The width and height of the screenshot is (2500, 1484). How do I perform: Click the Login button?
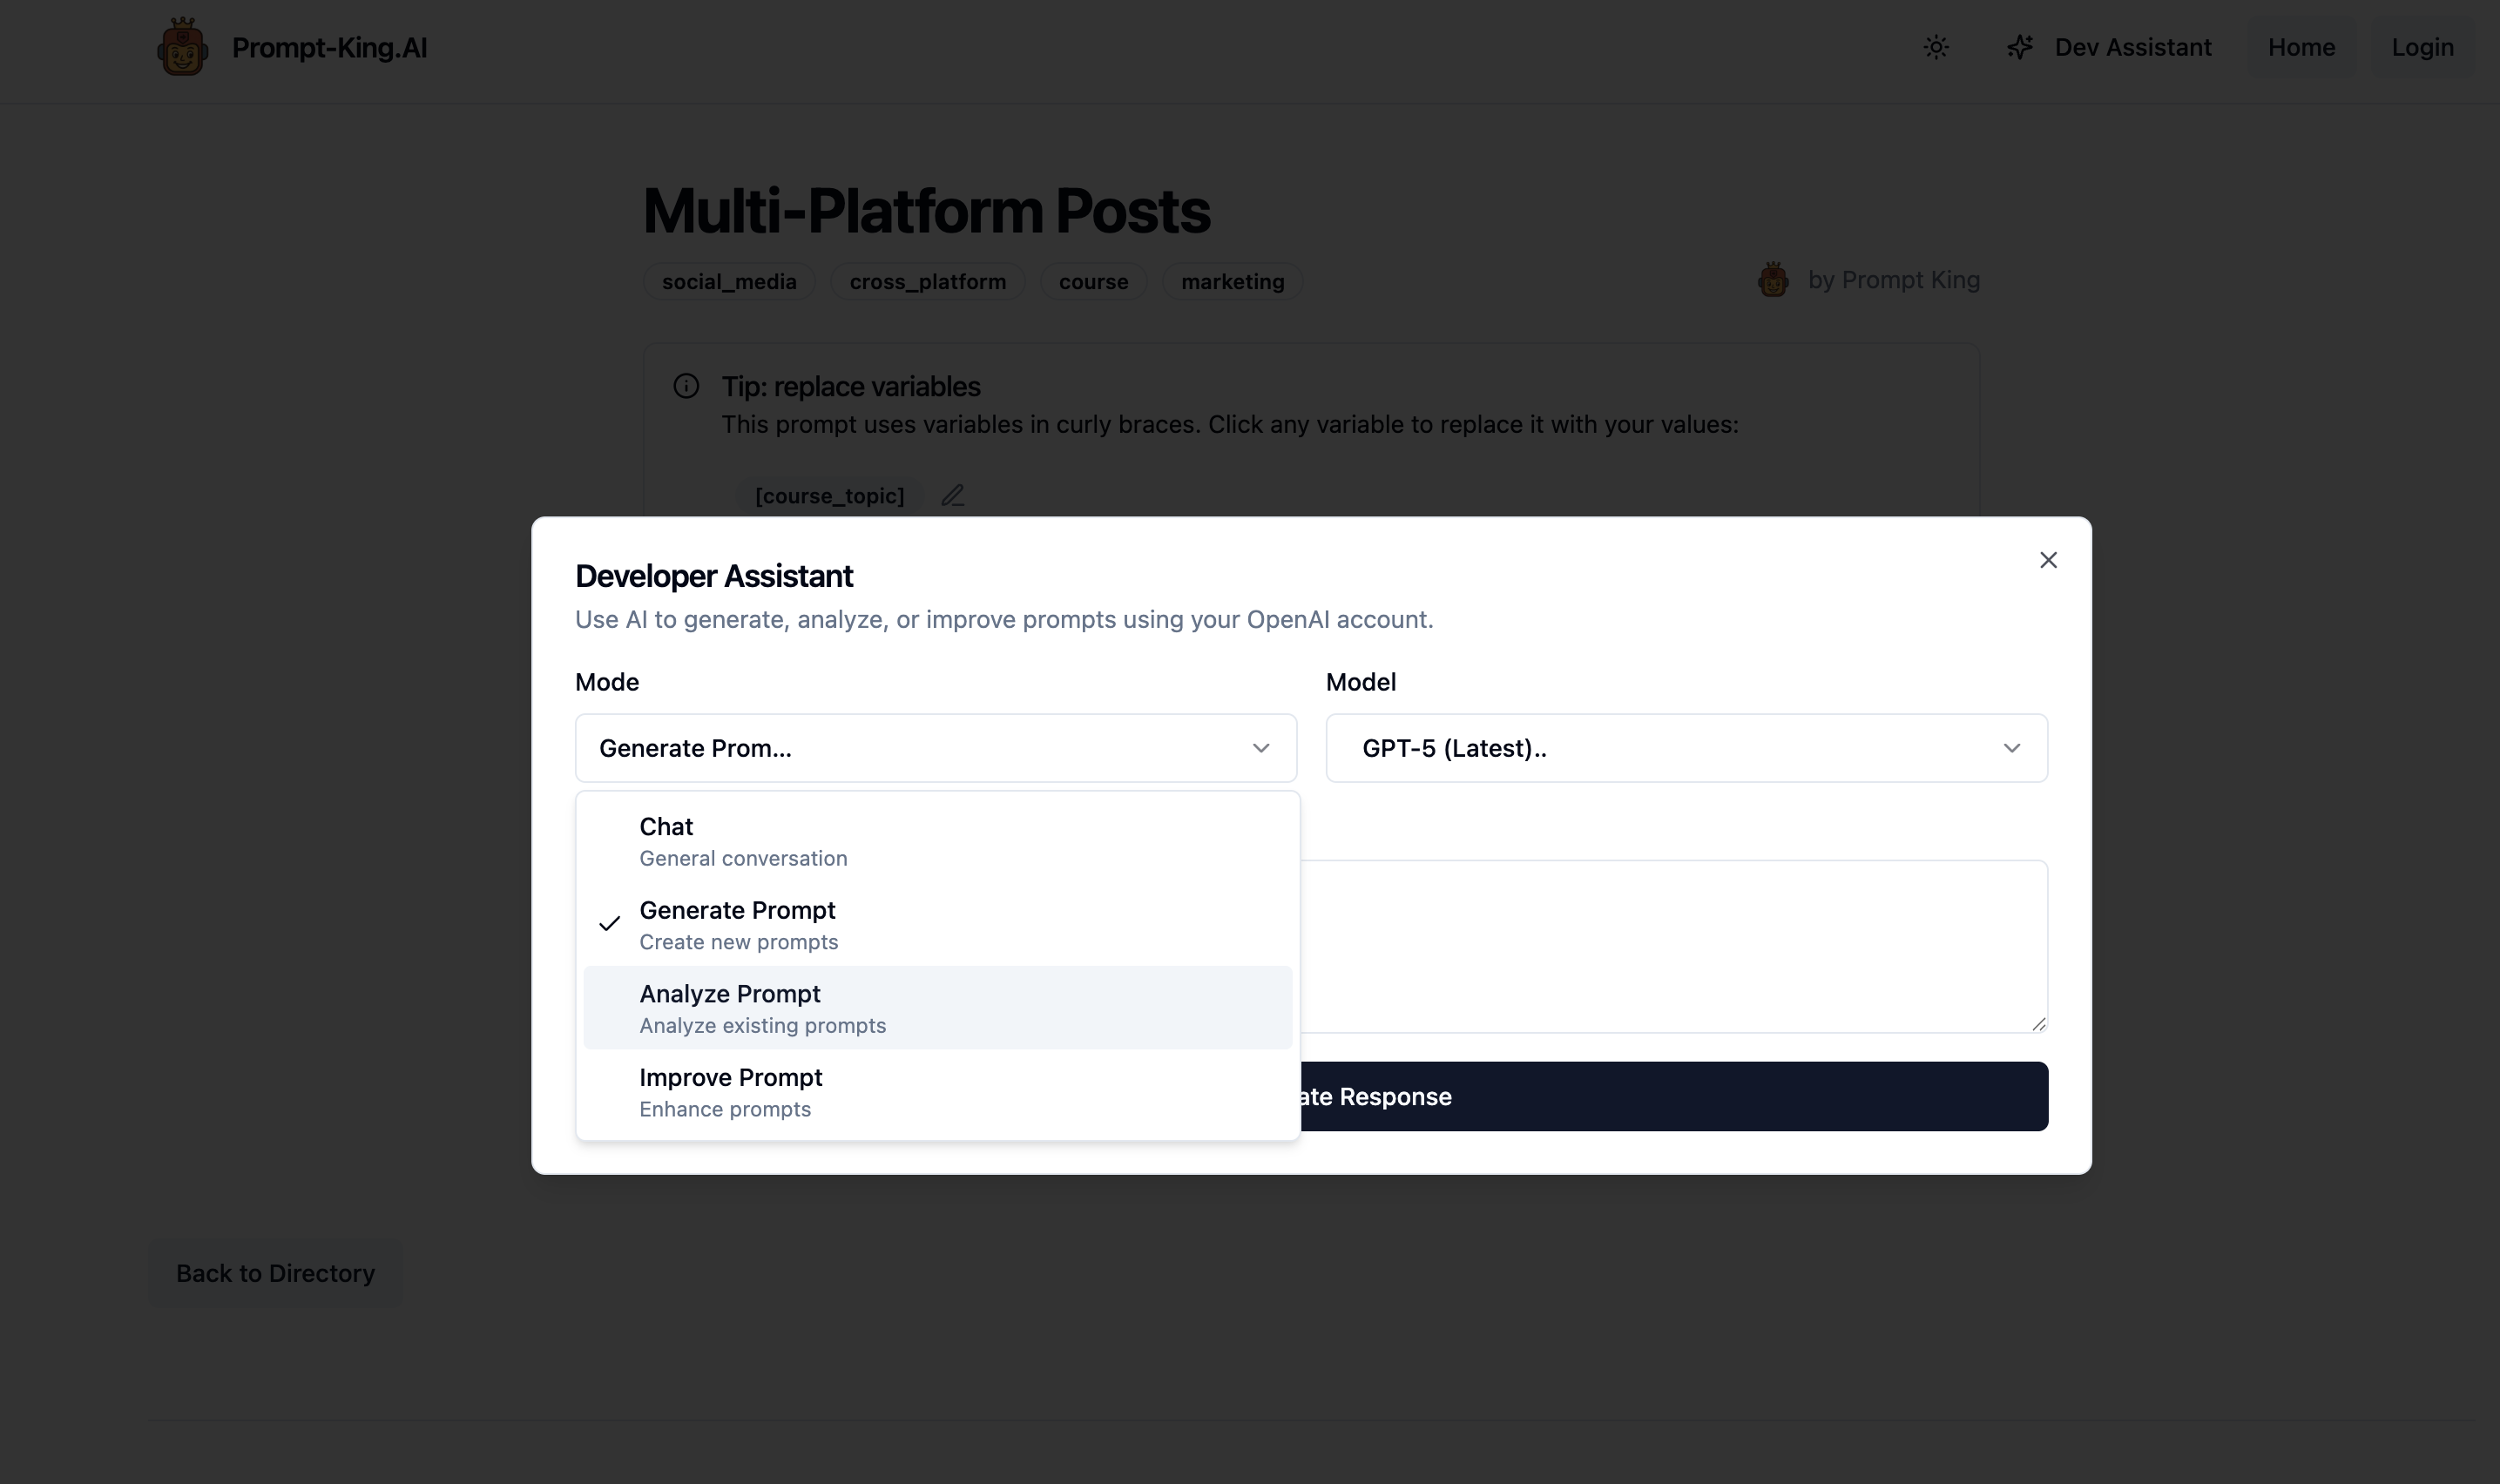coord(2422,47)
